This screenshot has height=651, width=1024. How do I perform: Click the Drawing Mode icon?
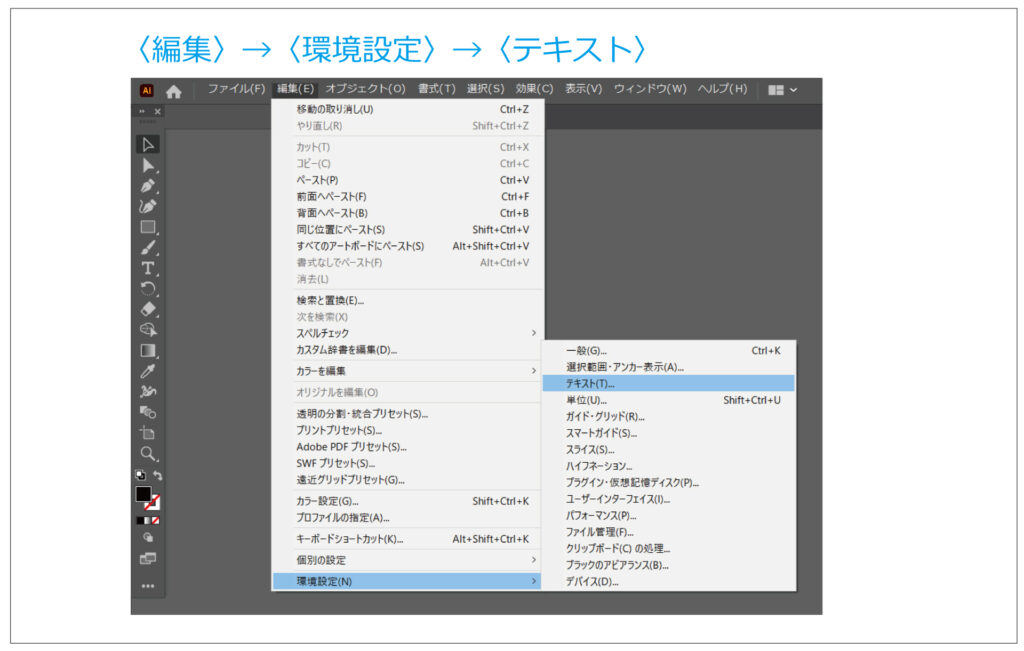pos(148,537)
